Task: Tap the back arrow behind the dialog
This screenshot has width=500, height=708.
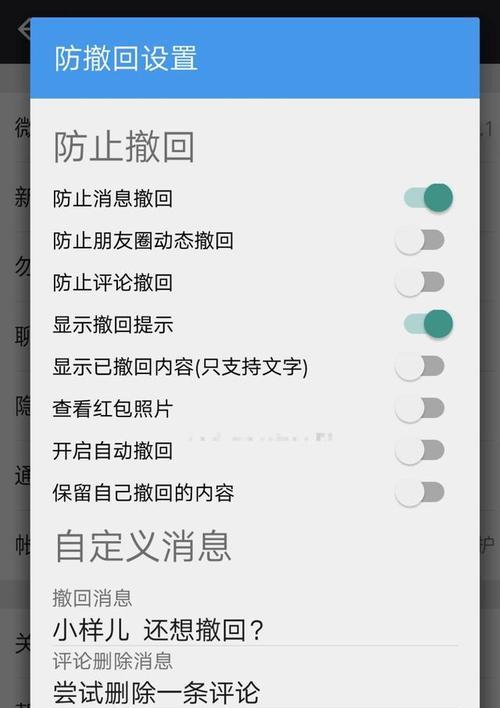Action: (x=23, y=28)
